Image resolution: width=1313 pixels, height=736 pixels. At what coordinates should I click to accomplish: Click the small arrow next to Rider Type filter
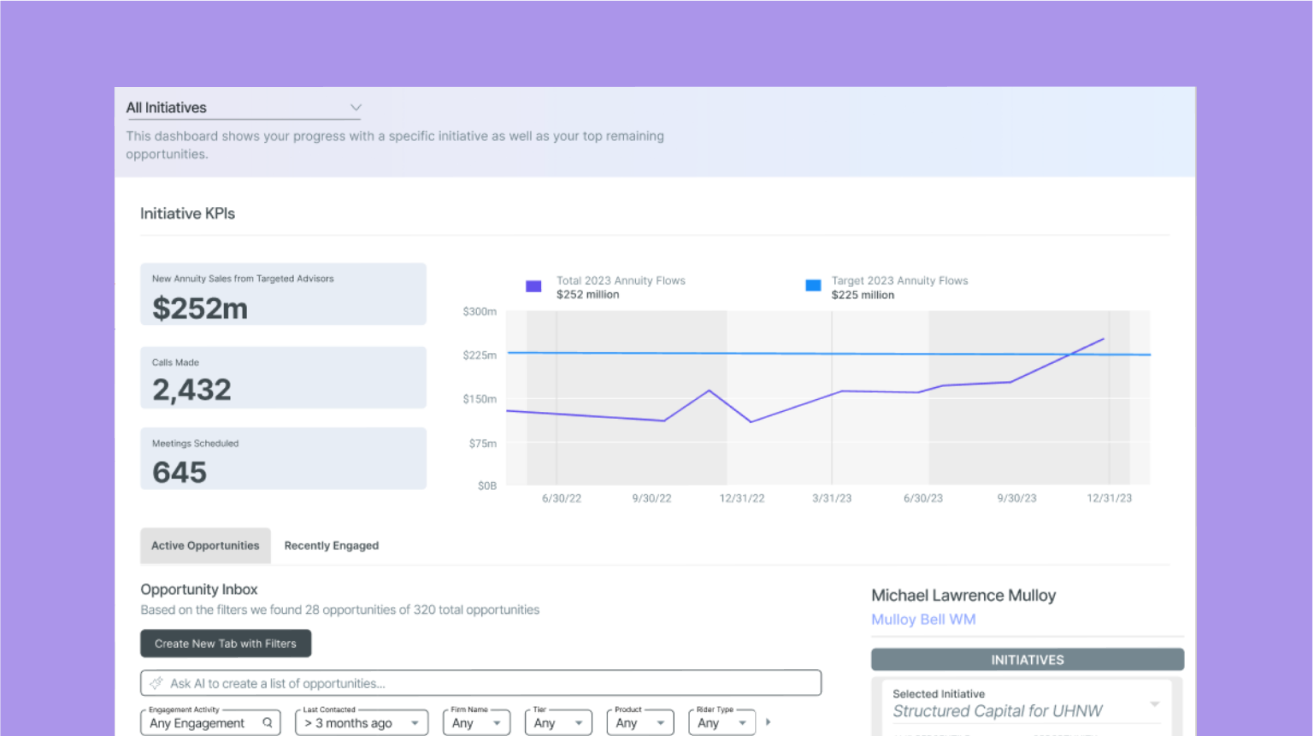[768, 722]
